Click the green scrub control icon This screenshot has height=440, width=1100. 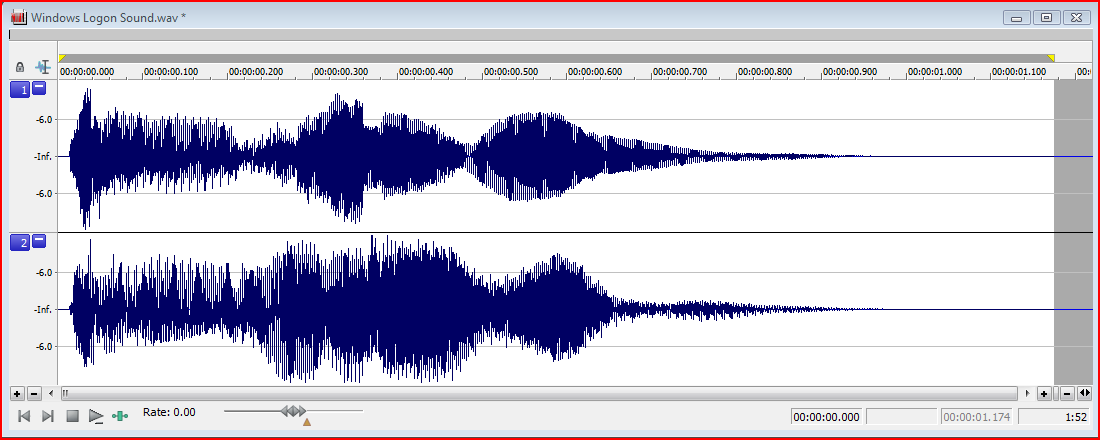(121, 416)
